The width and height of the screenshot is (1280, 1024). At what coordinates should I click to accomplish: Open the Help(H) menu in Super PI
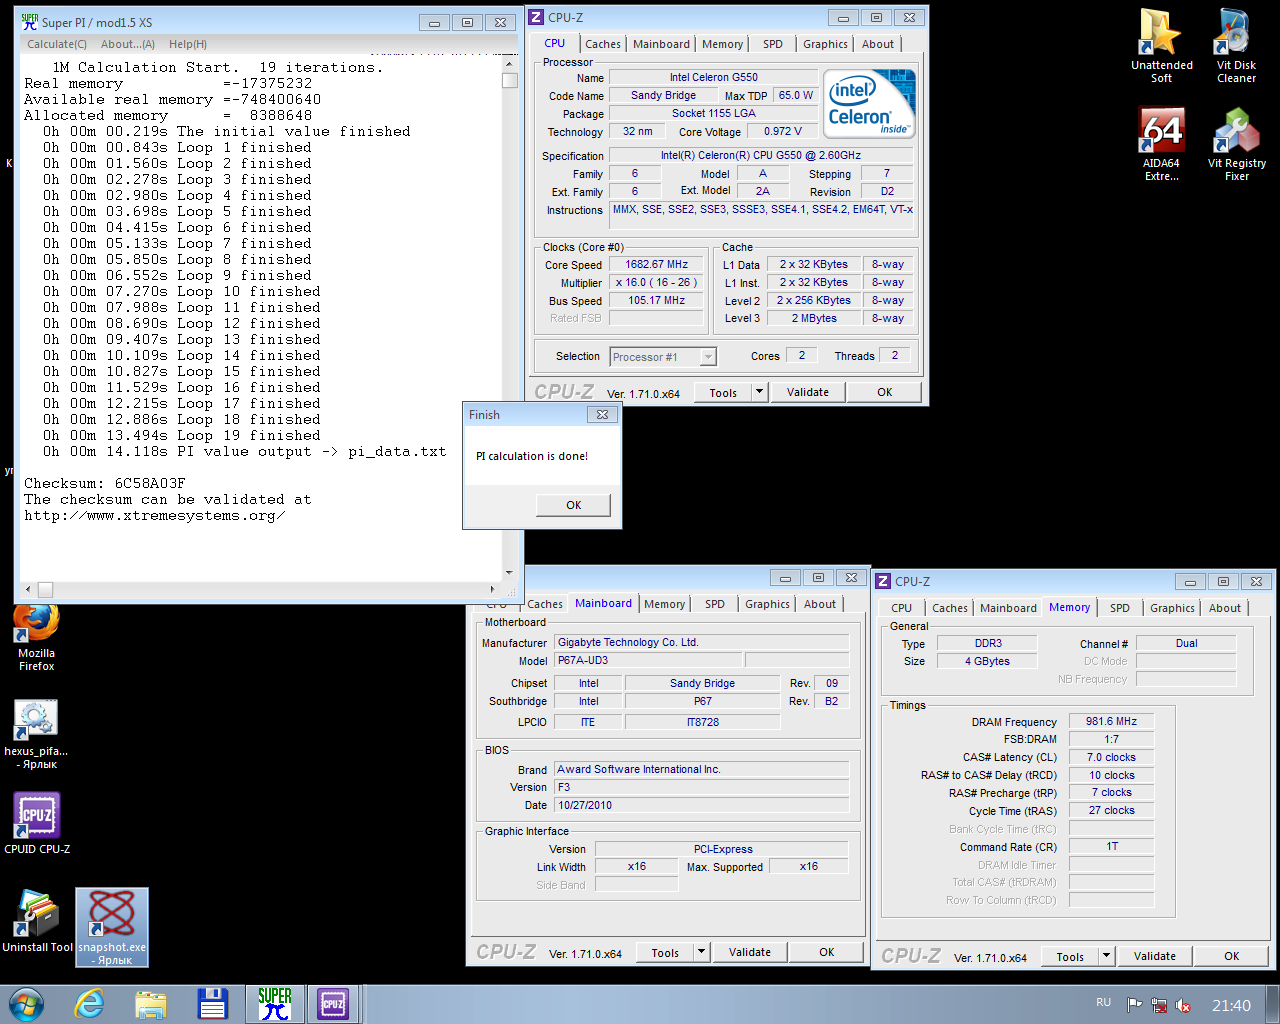pos(188,44)
